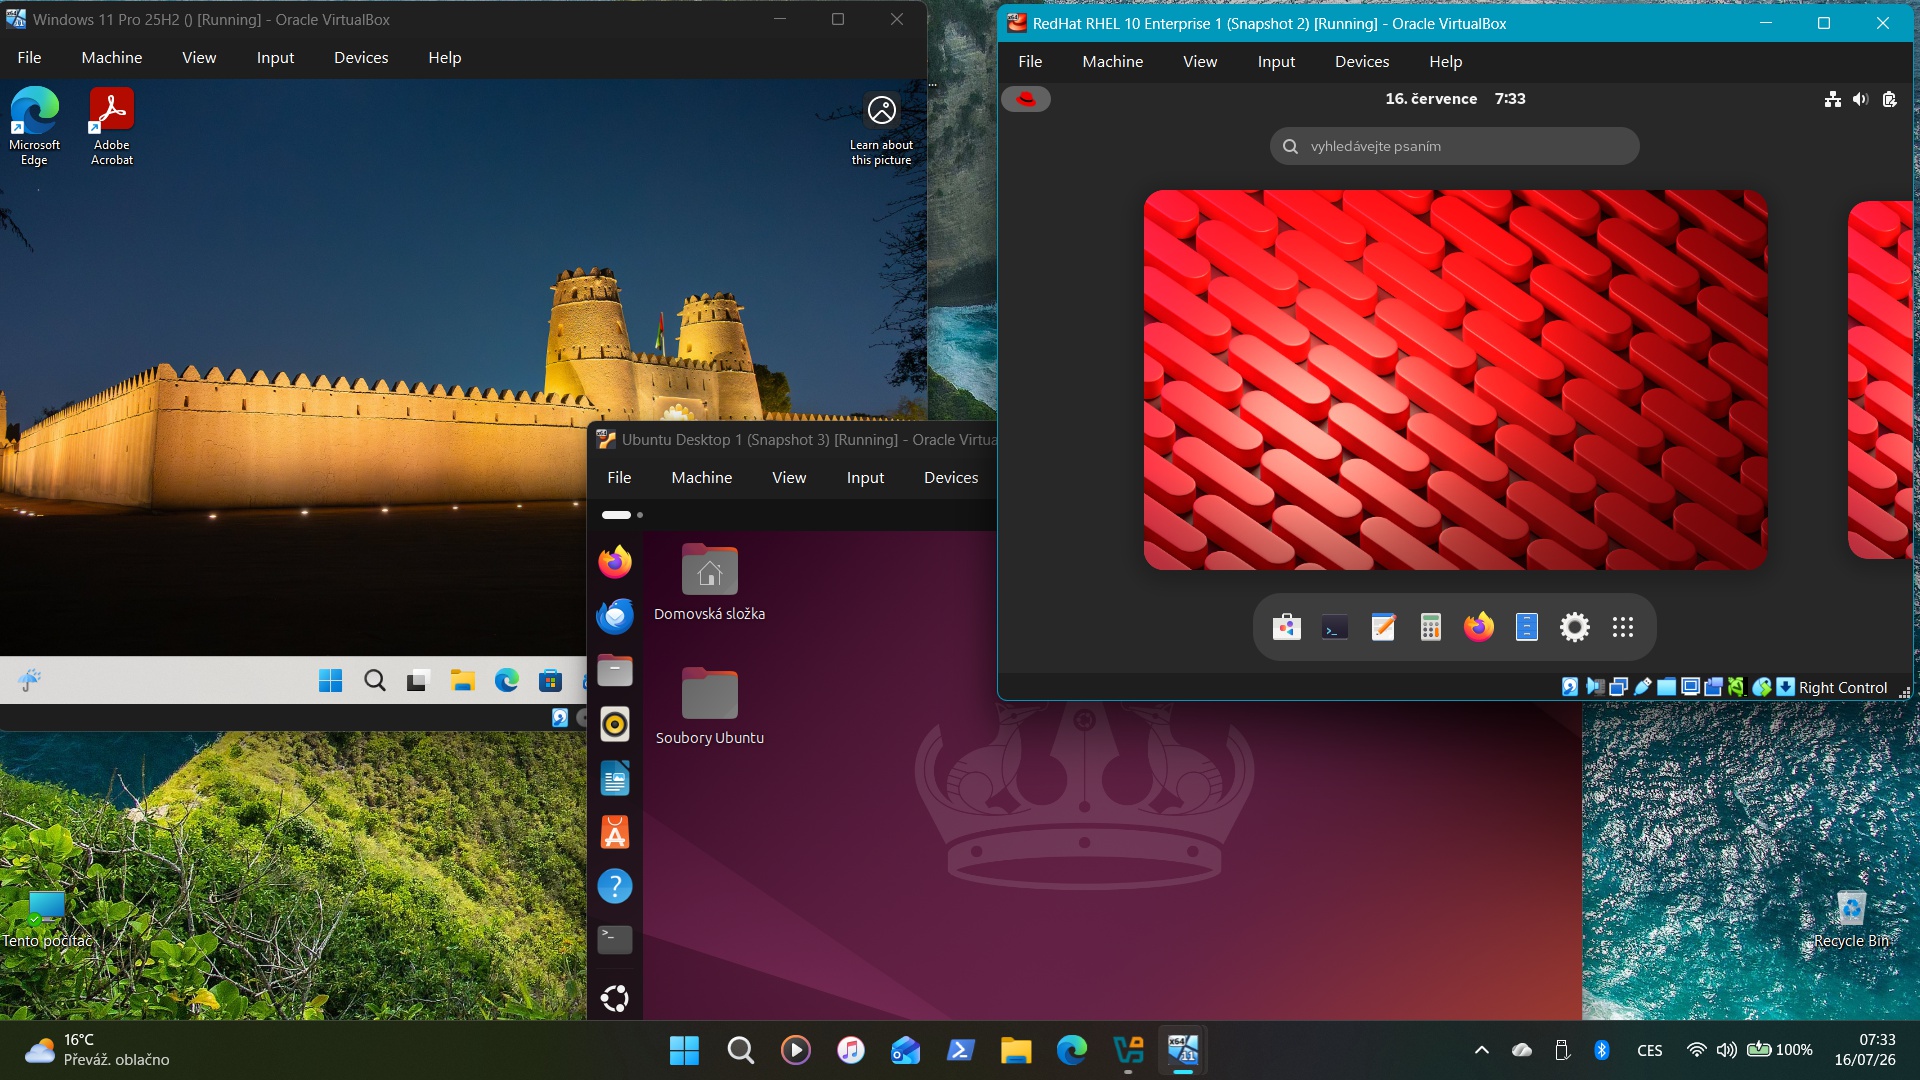Launch Firefox from the Ubuntu dock
This screenshot has height=1080, width=1920.
[x=615, y=562]
